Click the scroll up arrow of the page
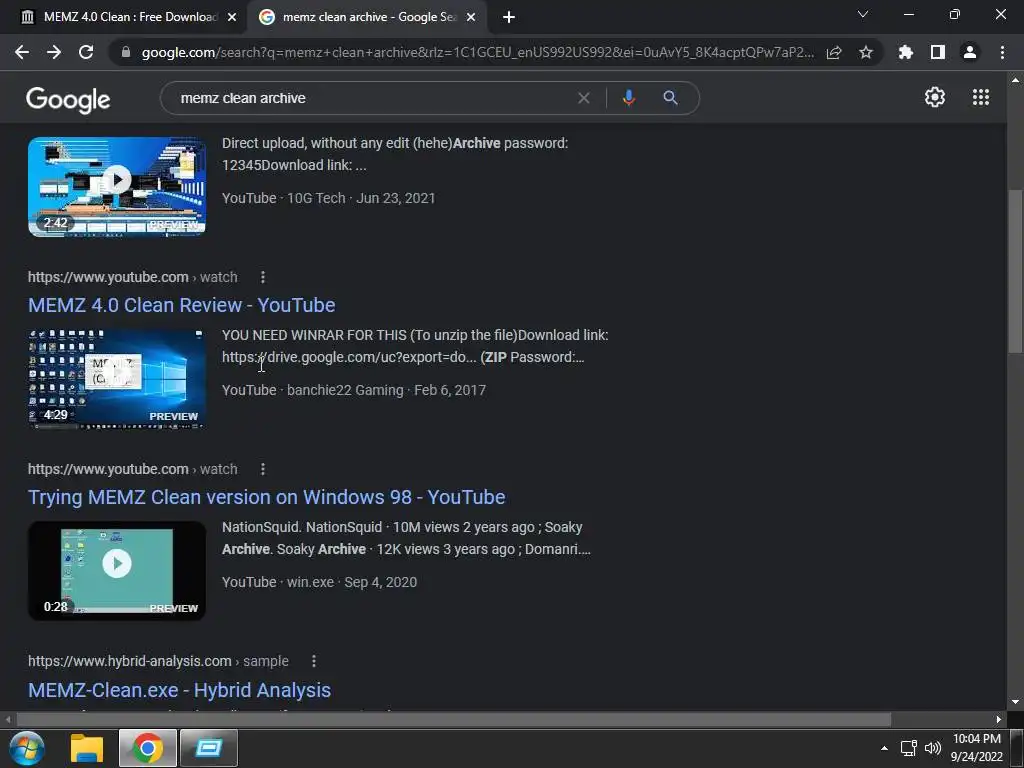The height and width of the screenshot is (768, 1024). point(1015,80)
